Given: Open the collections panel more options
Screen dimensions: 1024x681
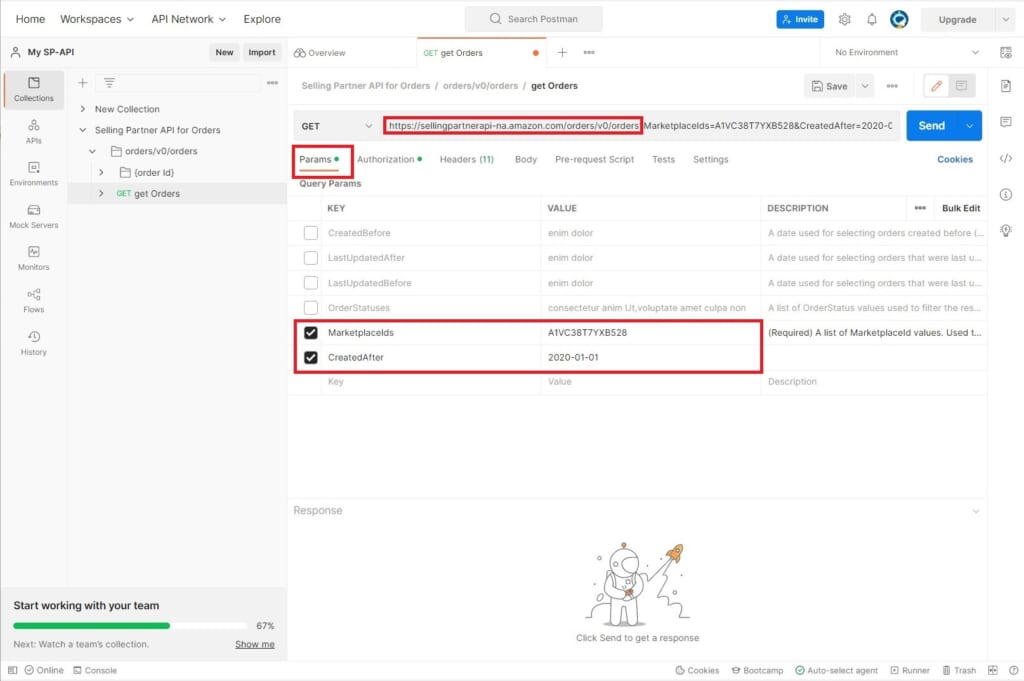Looking at the screenshot, I should [272, 83].
